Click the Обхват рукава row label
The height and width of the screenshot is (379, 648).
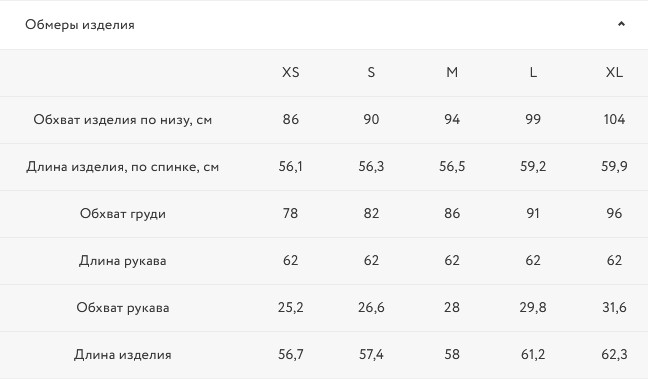click(x=123, y=308)
